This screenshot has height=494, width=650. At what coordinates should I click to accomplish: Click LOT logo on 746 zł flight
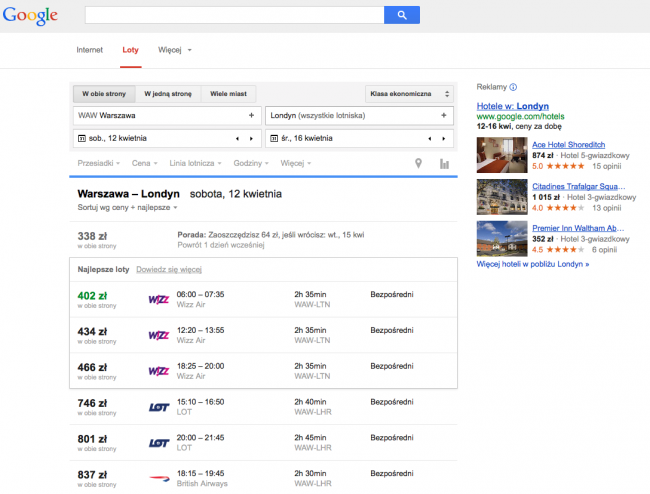coord(159,407)
